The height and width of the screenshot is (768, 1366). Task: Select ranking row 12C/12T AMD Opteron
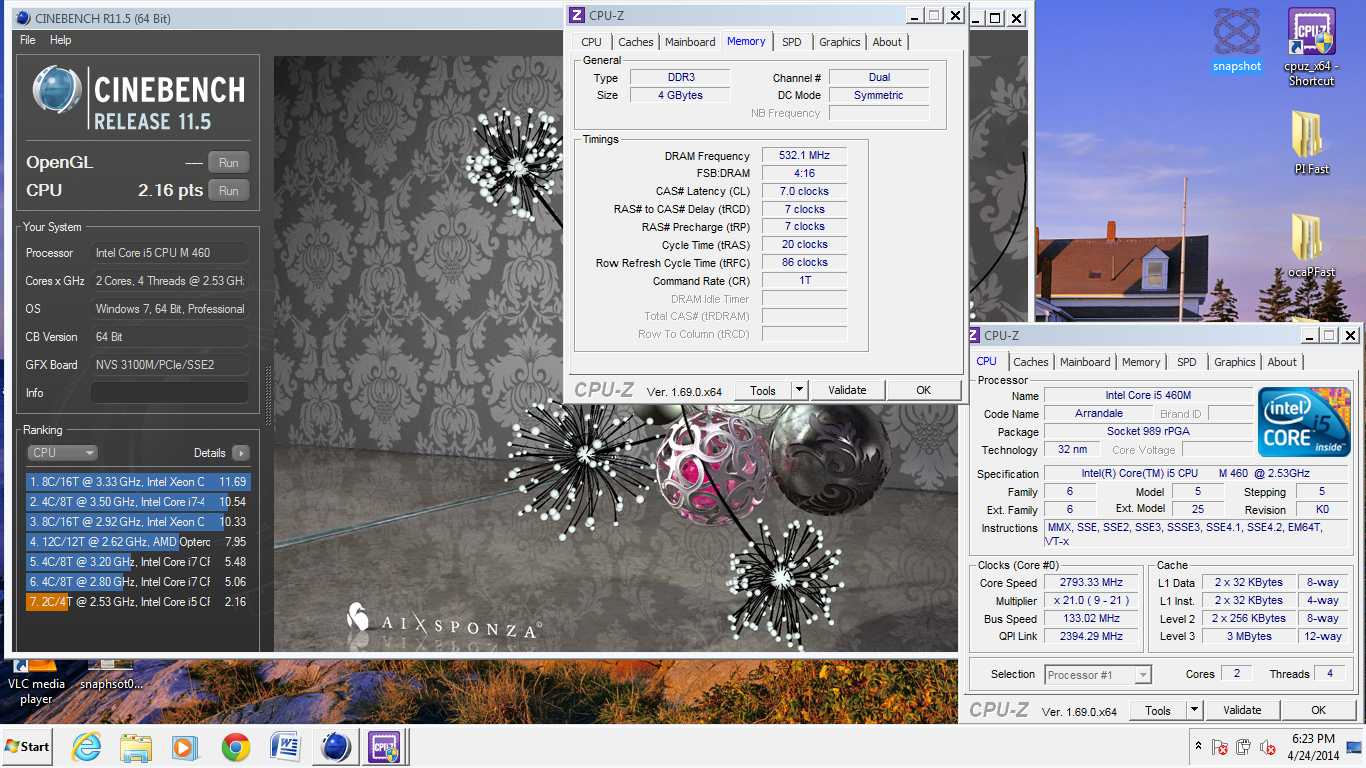coord(138,542)
